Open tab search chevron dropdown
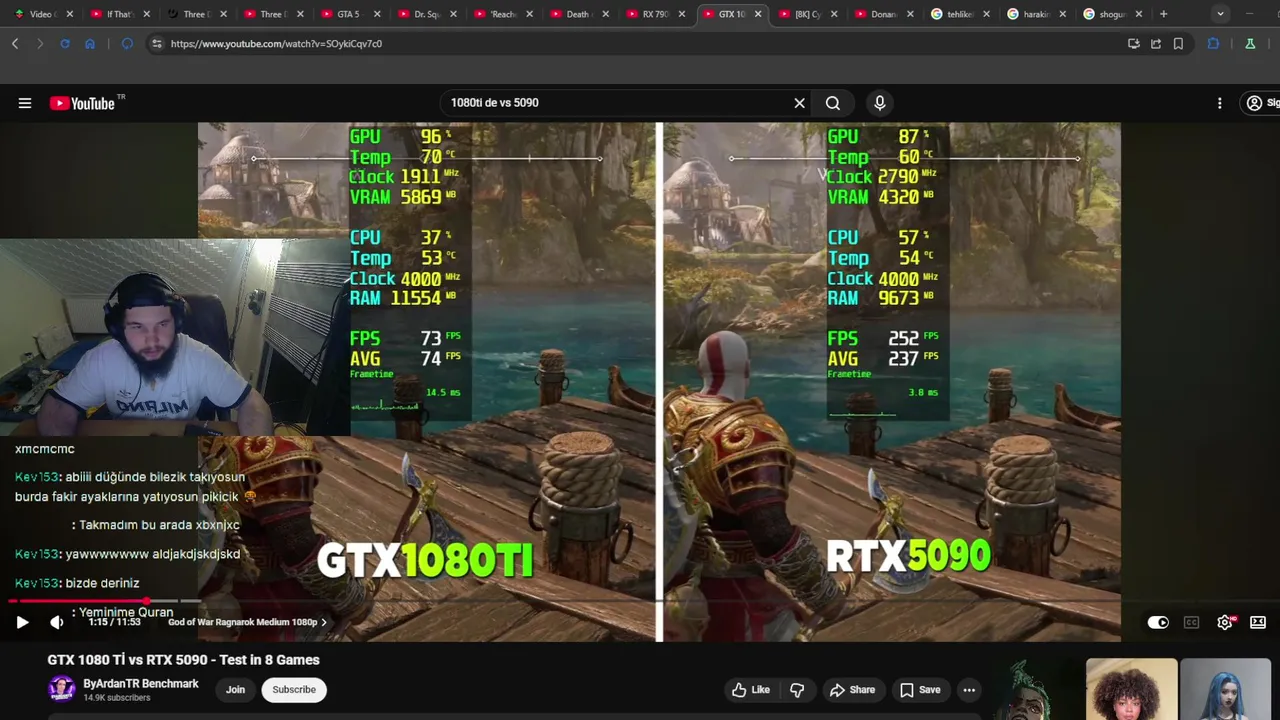Image resolution: width=1280 pixels, height=720 pixels. [1220, 14]
